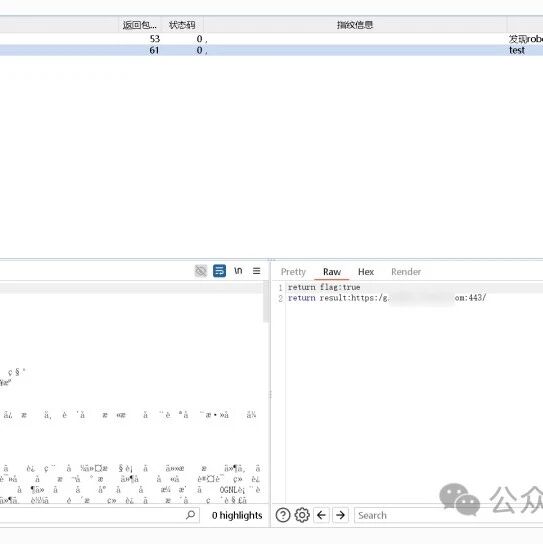The width and height of the screenshot is (543, 544).
Task: Click the 0 highlights label
Action: (x=237, y=515)
